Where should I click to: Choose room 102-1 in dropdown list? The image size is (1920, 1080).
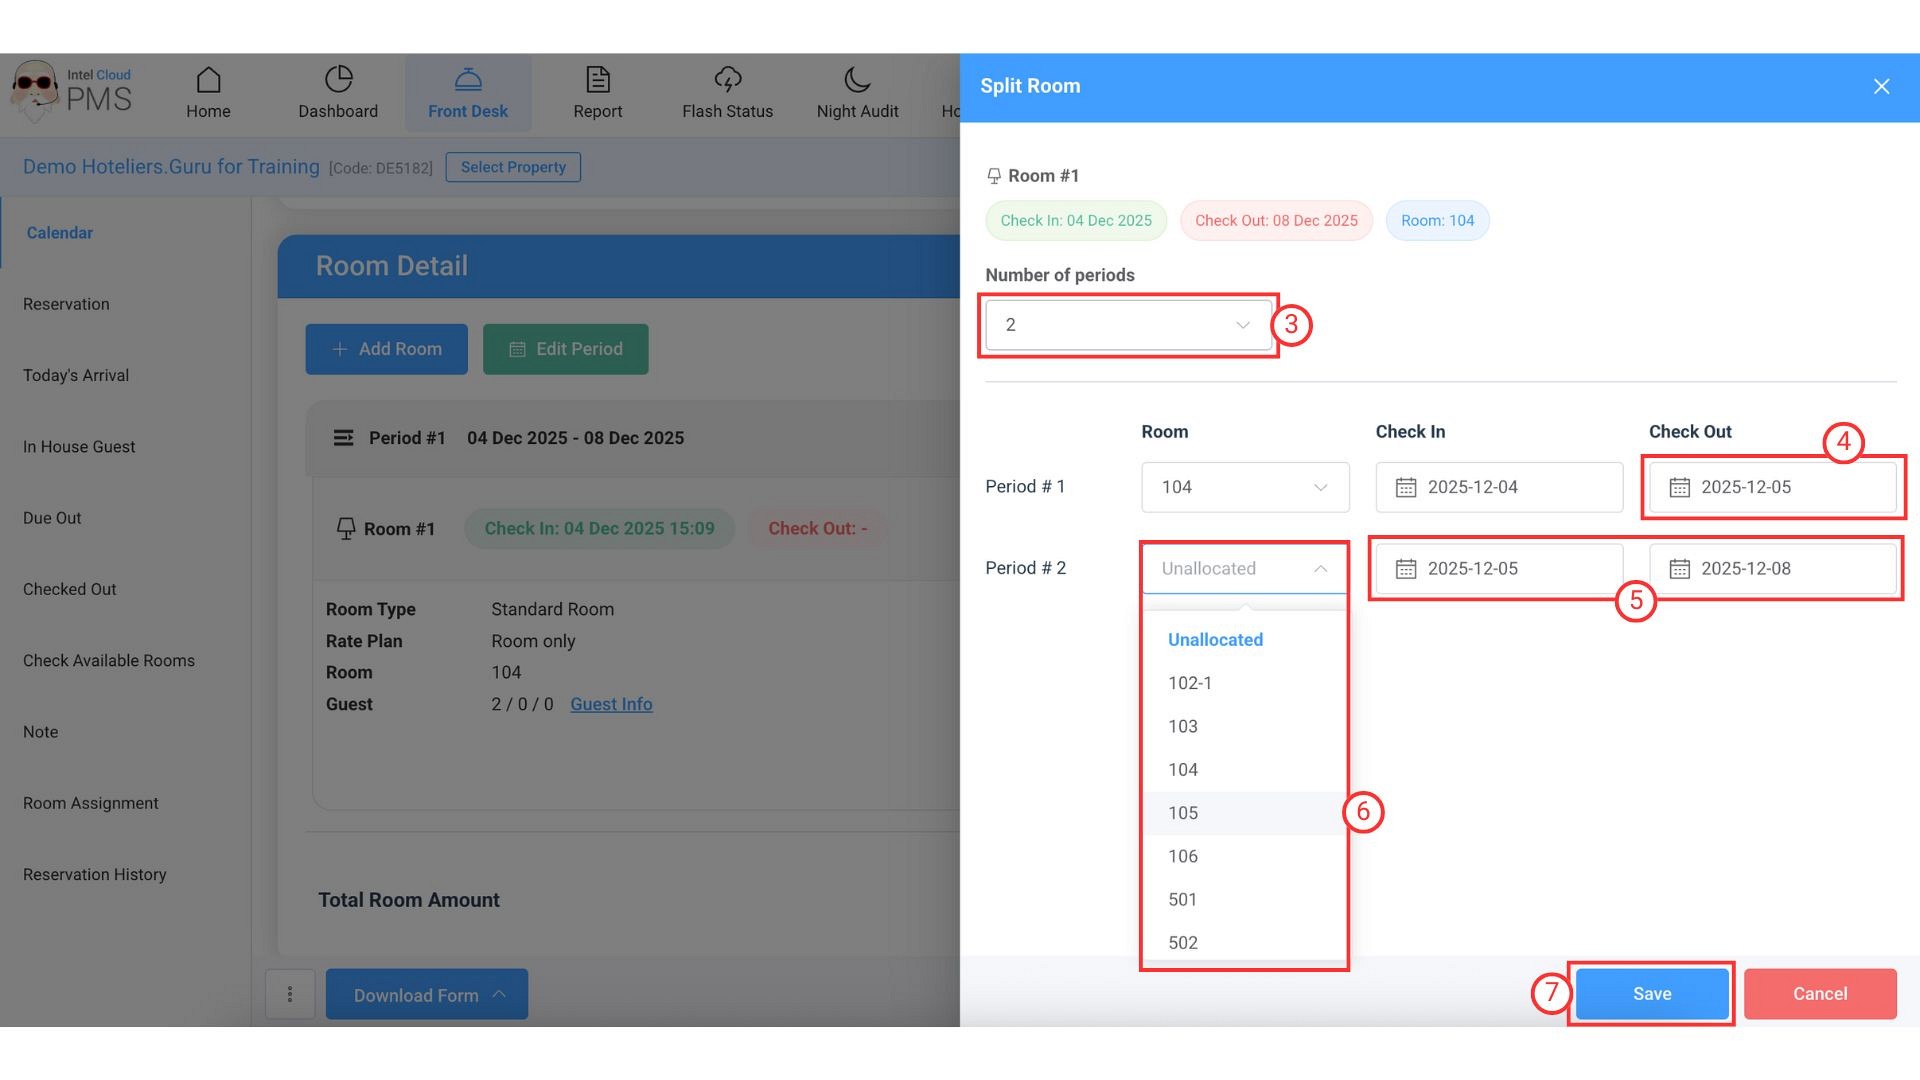pyautogui.click(x=1189, y=683)
